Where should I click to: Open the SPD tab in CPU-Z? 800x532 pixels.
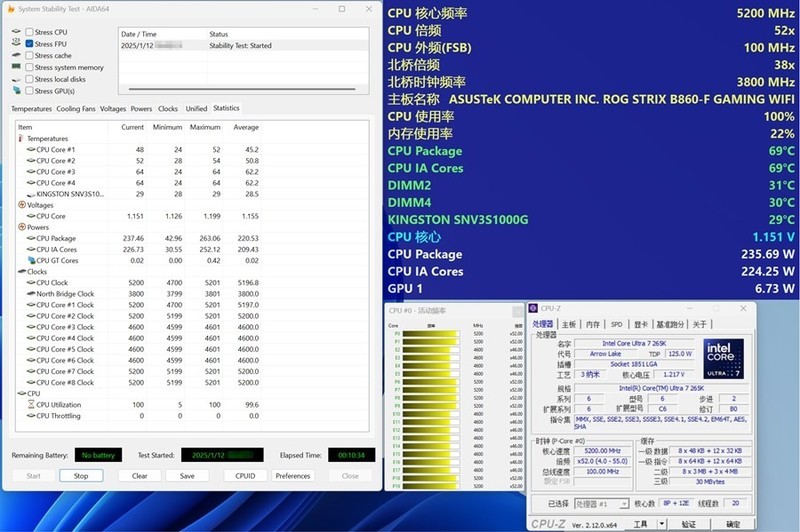click(616, 324)
